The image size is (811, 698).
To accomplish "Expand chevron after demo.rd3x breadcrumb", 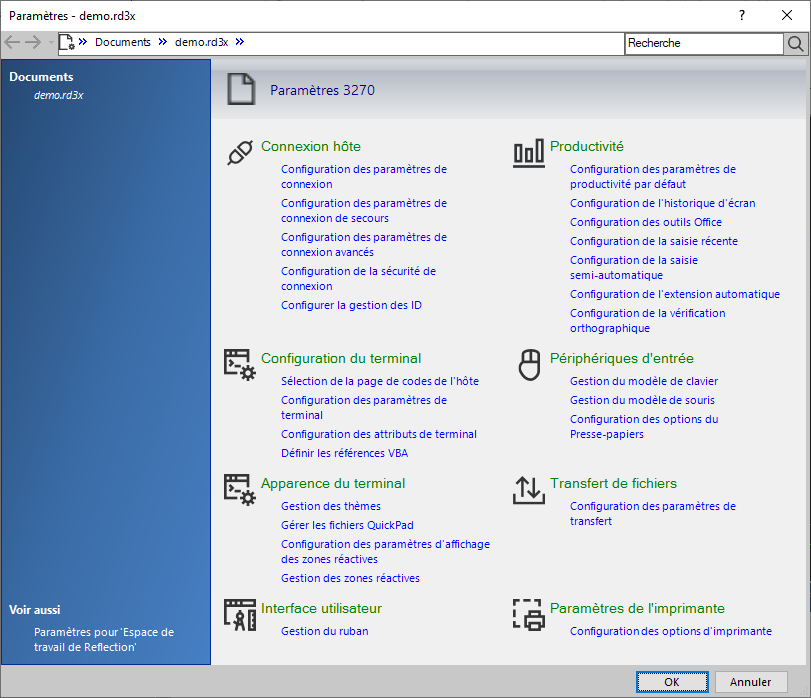I will pos(239,42).
